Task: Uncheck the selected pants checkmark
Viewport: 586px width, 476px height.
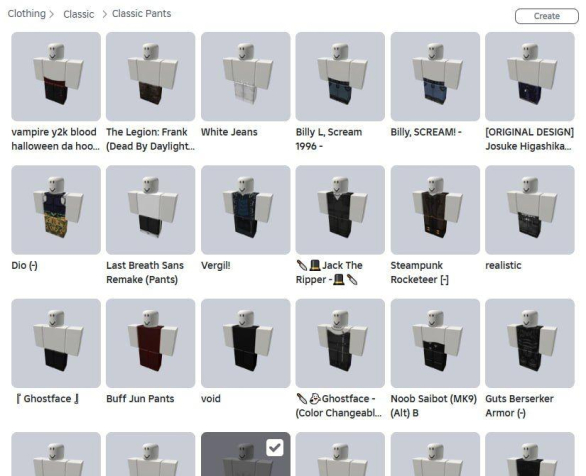Action: 275,448
